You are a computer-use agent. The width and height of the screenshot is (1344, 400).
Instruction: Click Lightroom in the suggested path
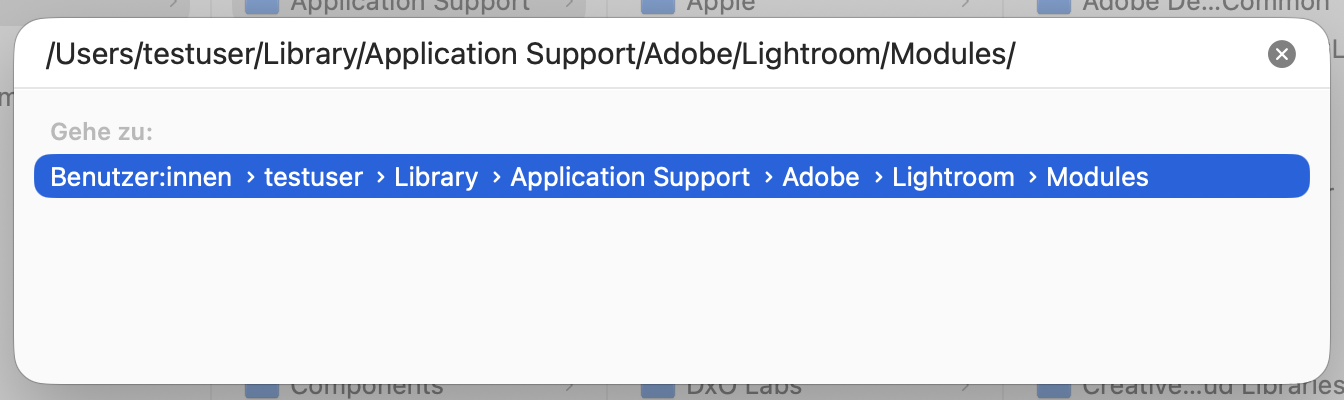[953, 177]
